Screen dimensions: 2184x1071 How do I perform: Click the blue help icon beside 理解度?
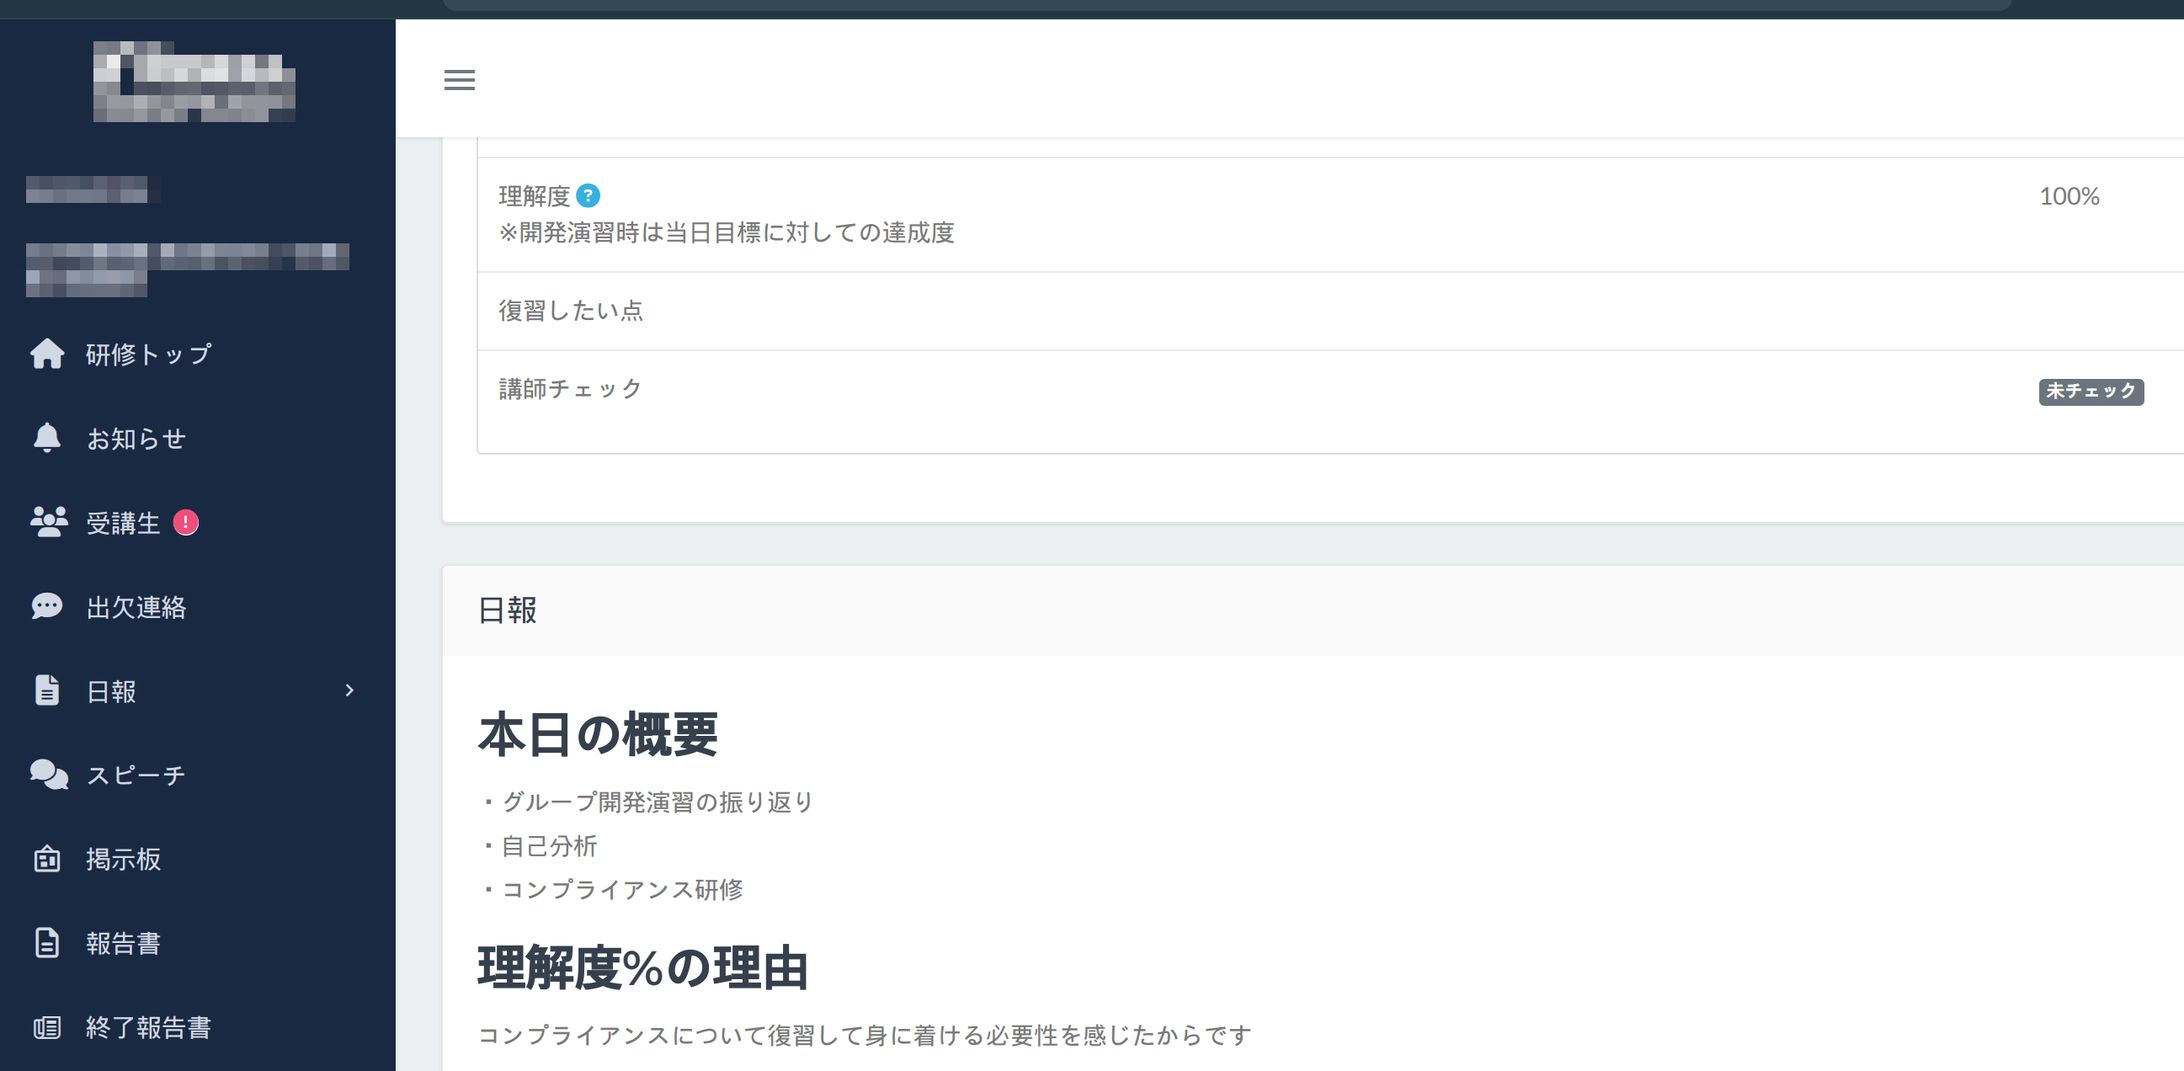(588, 196)
